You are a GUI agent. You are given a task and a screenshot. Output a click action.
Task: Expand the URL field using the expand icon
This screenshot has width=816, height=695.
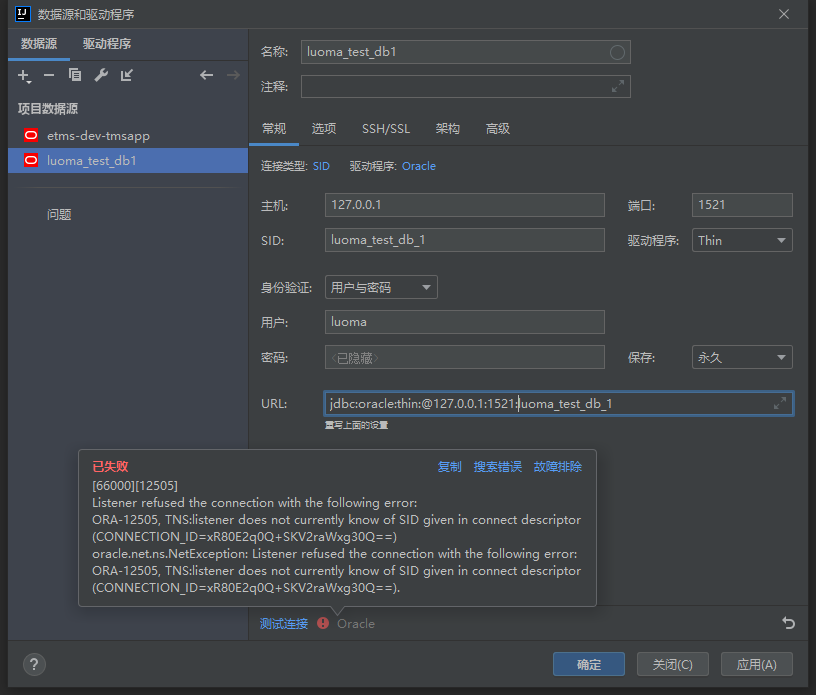coord(780,403)
